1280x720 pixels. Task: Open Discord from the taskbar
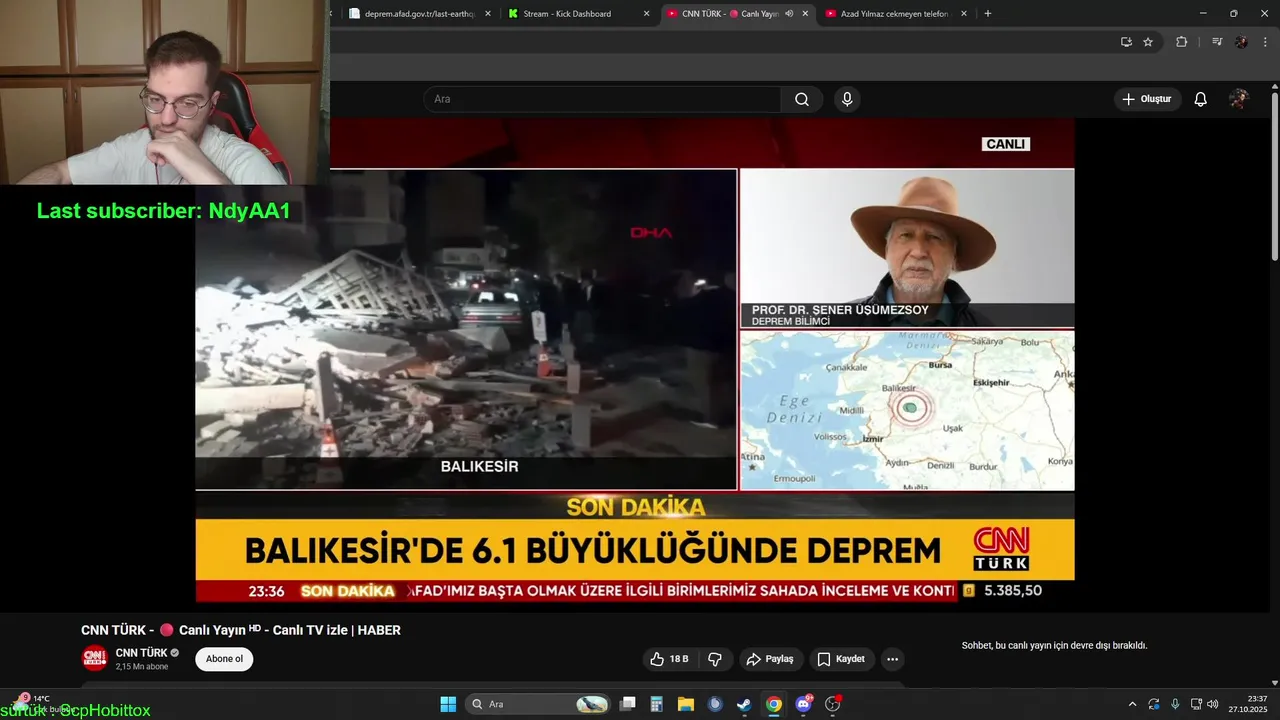(803, 704)
